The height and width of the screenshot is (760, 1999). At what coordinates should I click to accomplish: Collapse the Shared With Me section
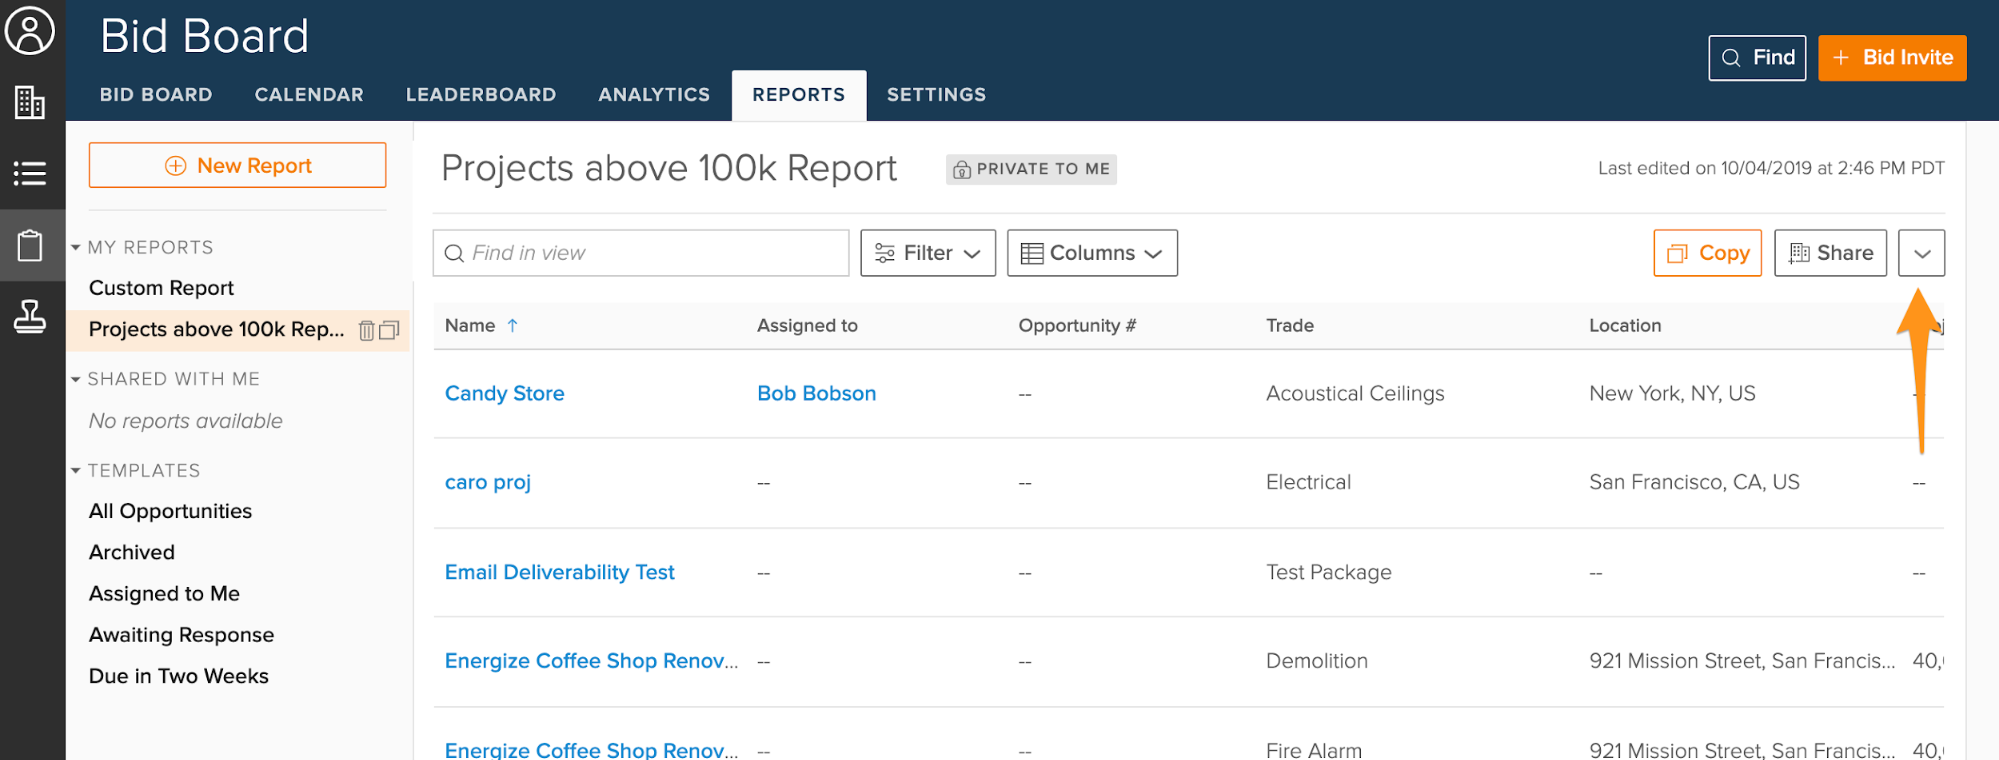[76, 379]
